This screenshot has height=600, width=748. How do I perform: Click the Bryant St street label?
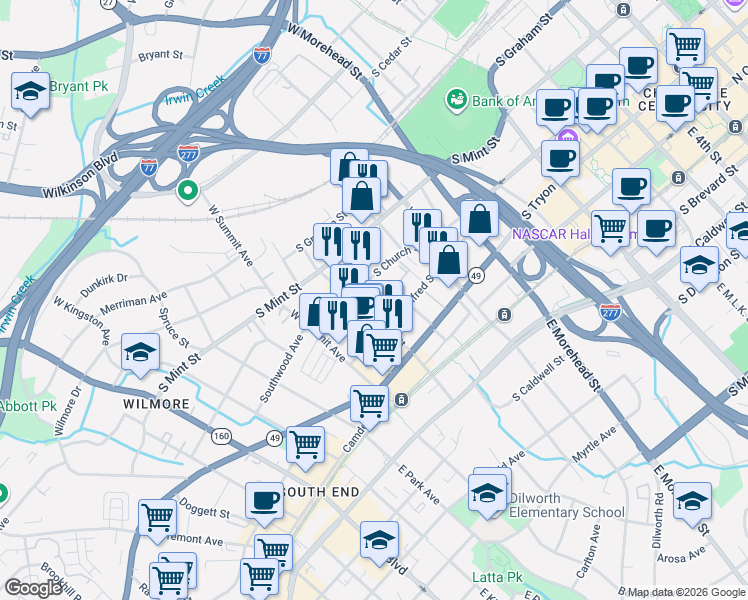(x=161, y=56)
